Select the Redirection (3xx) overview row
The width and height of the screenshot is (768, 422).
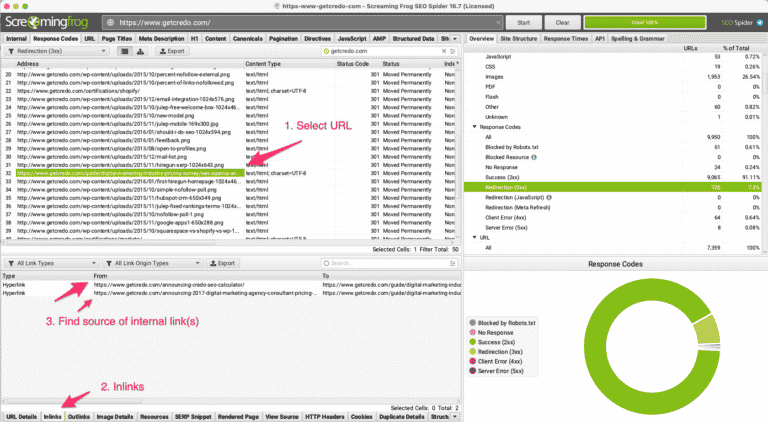coord(613,187)
